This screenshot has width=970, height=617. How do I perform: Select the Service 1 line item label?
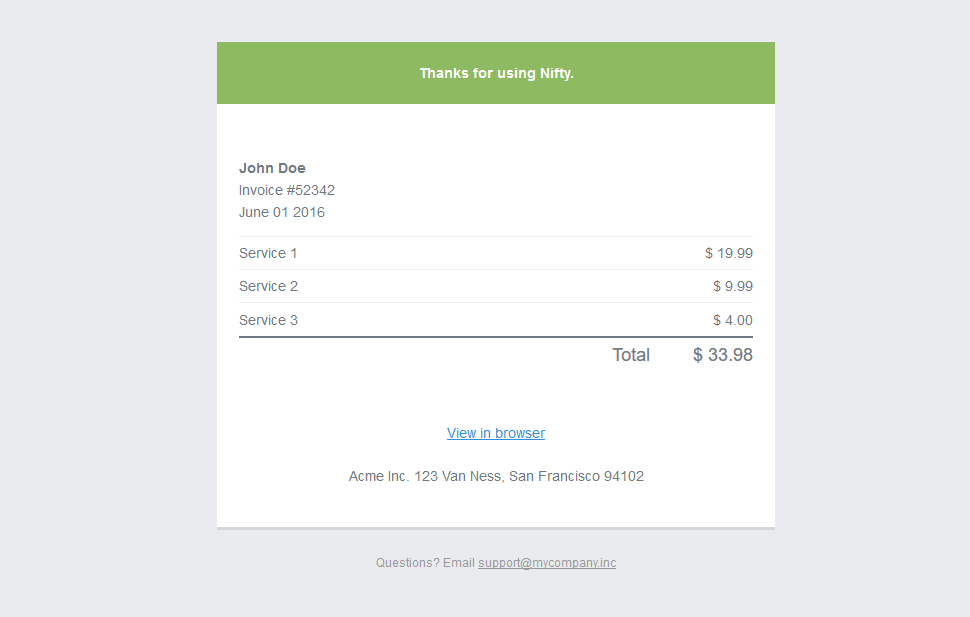click(268, 253)
